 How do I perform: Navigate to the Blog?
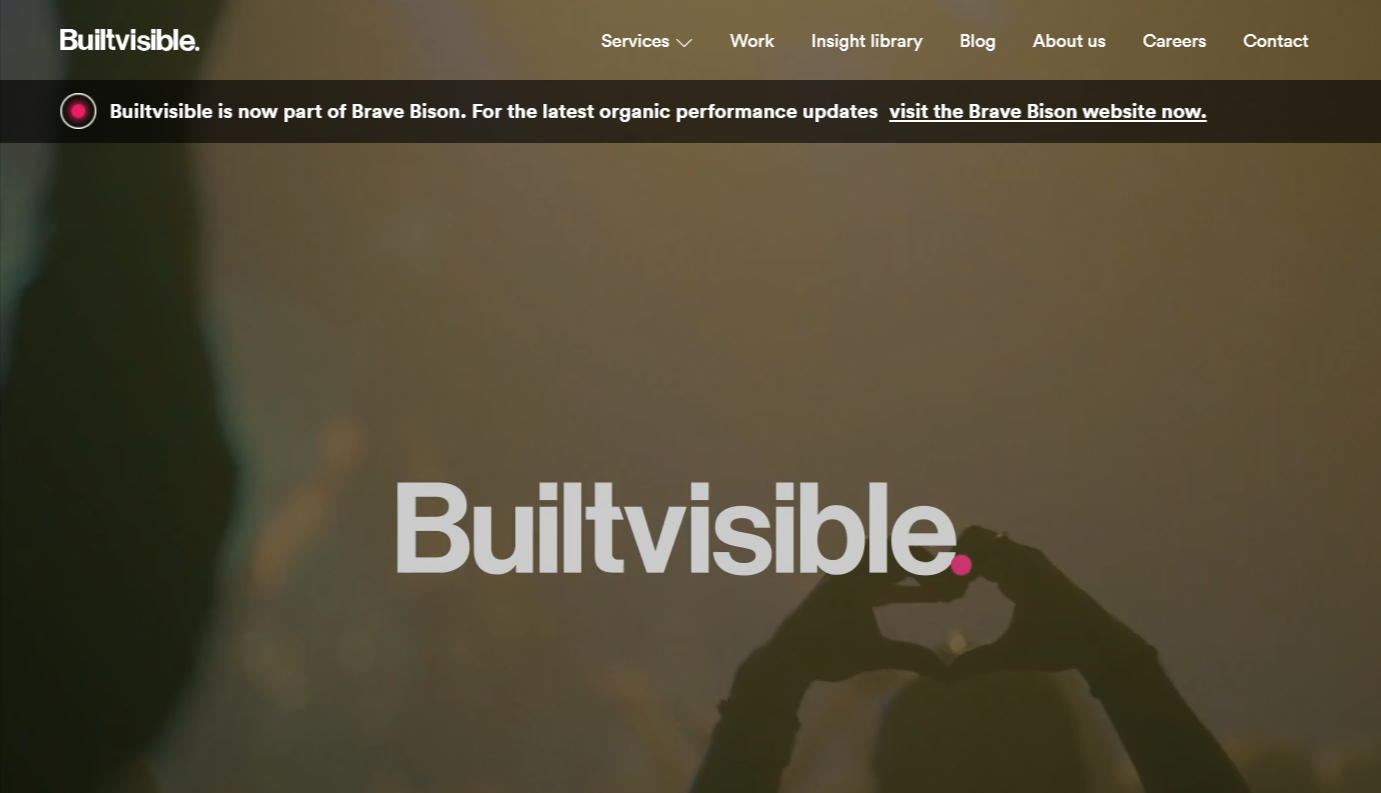pyautogui.click(x=977, y=41)
